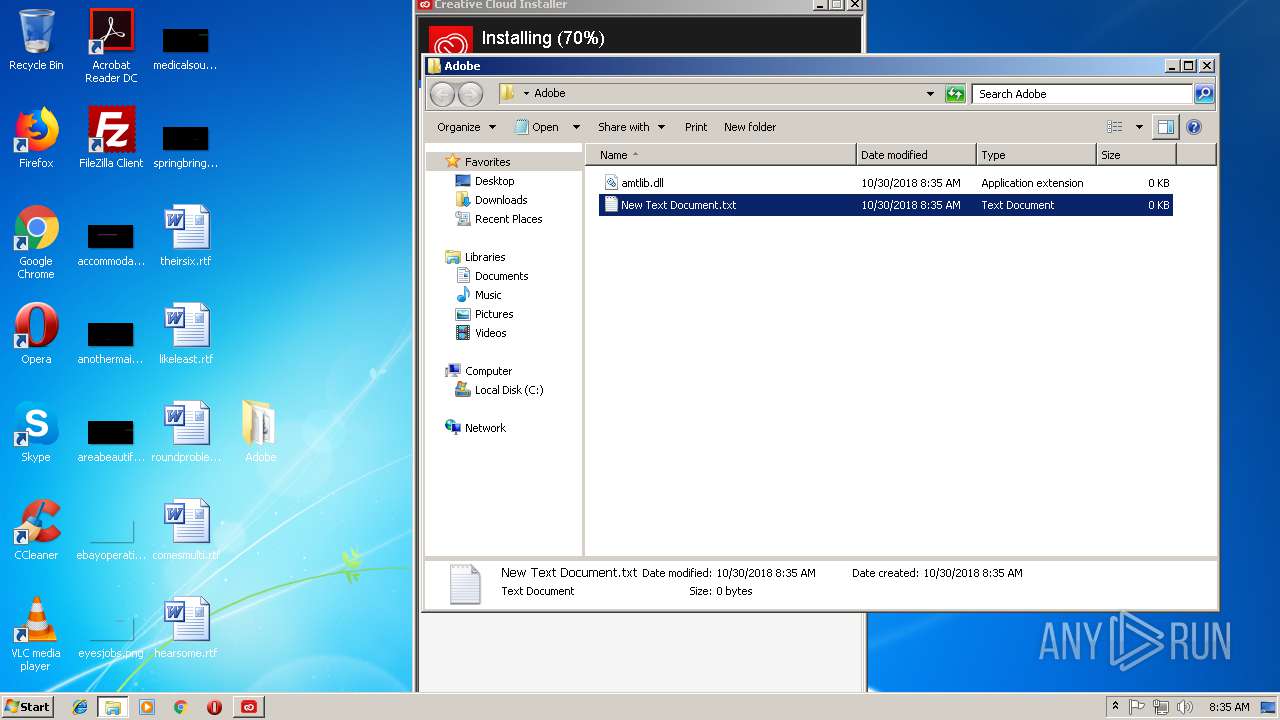The width and height of the screenshot is (1280, 720).
Task: Open Pictures library
Action: (x=494, y=314)
